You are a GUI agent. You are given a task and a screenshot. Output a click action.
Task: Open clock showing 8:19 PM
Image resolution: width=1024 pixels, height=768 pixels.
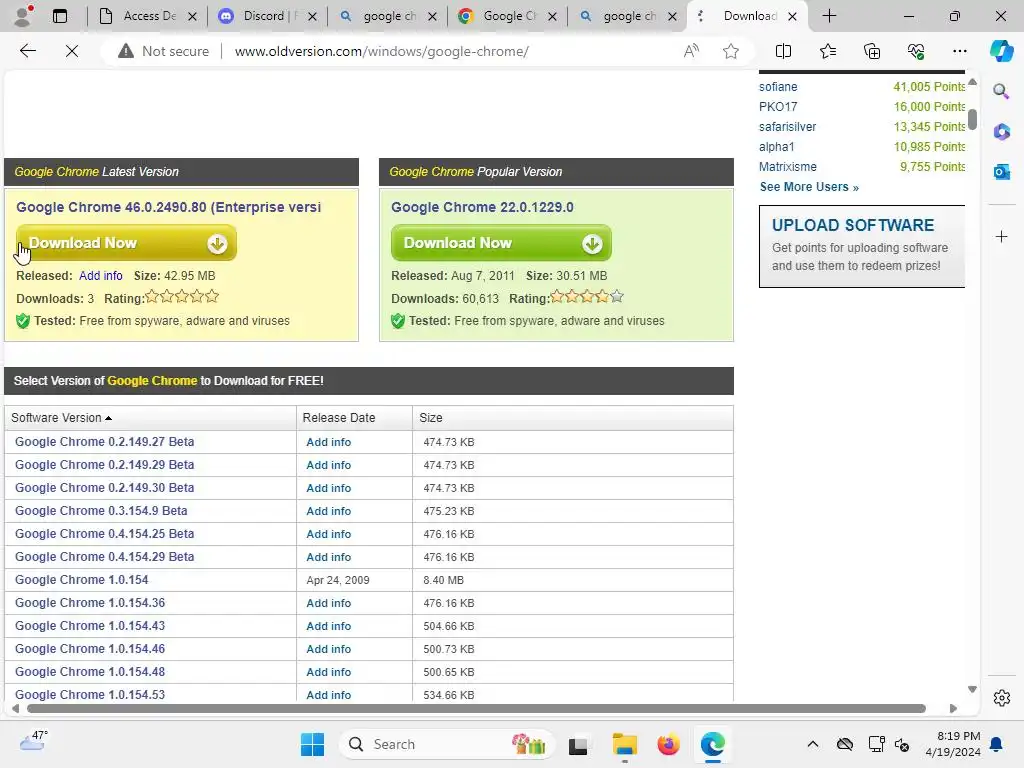[953, 744]
